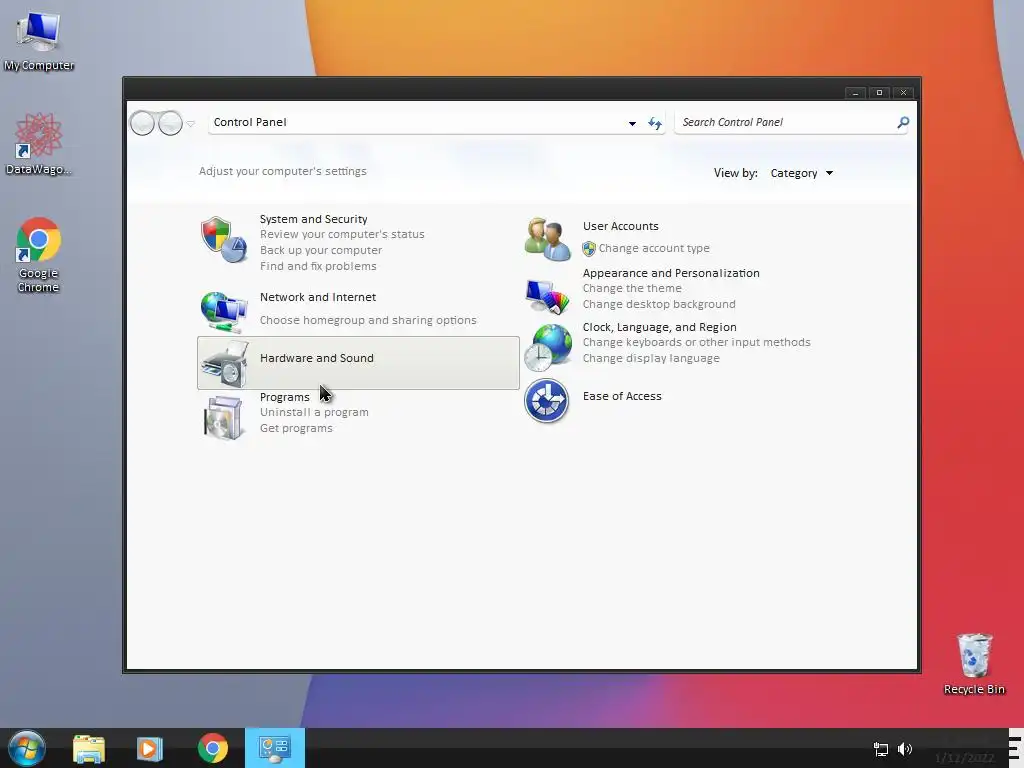The image size is (1024, 768).
Task: Click the Show desktop strip on the taskbar
Action: (1016, 748)
